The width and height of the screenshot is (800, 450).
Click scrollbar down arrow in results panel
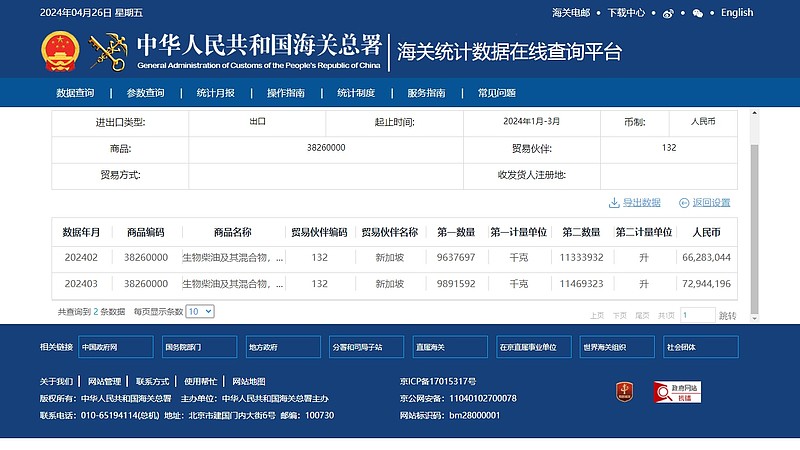[x=754, y=318]
